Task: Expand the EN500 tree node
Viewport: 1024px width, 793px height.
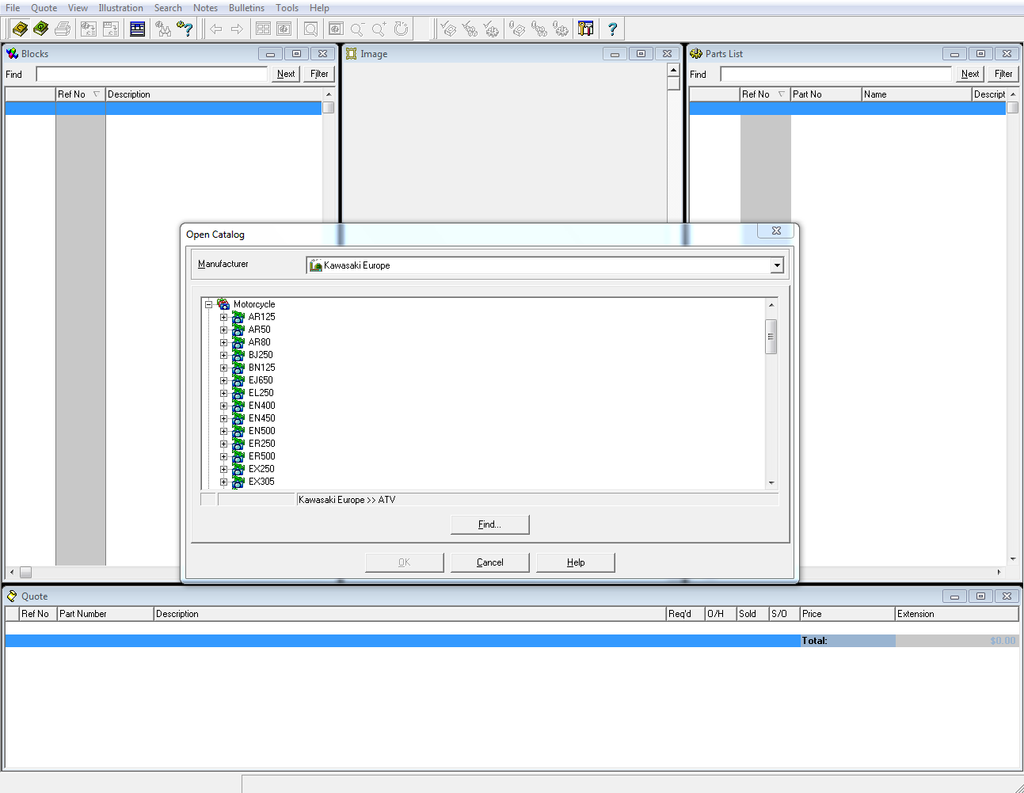Action: [223, 431]
